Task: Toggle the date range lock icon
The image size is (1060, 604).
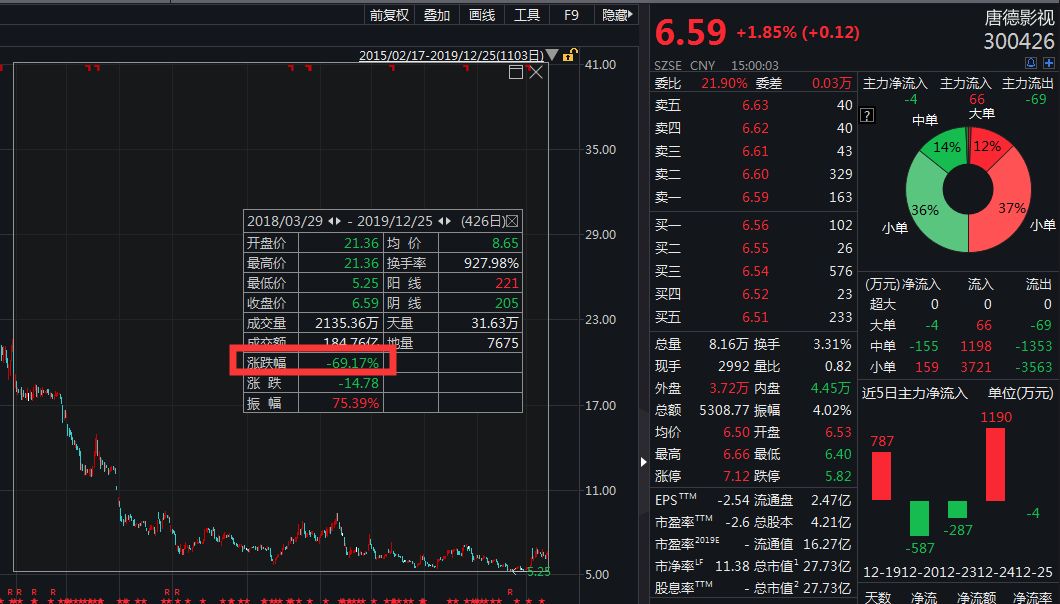Action: [569, 56]
